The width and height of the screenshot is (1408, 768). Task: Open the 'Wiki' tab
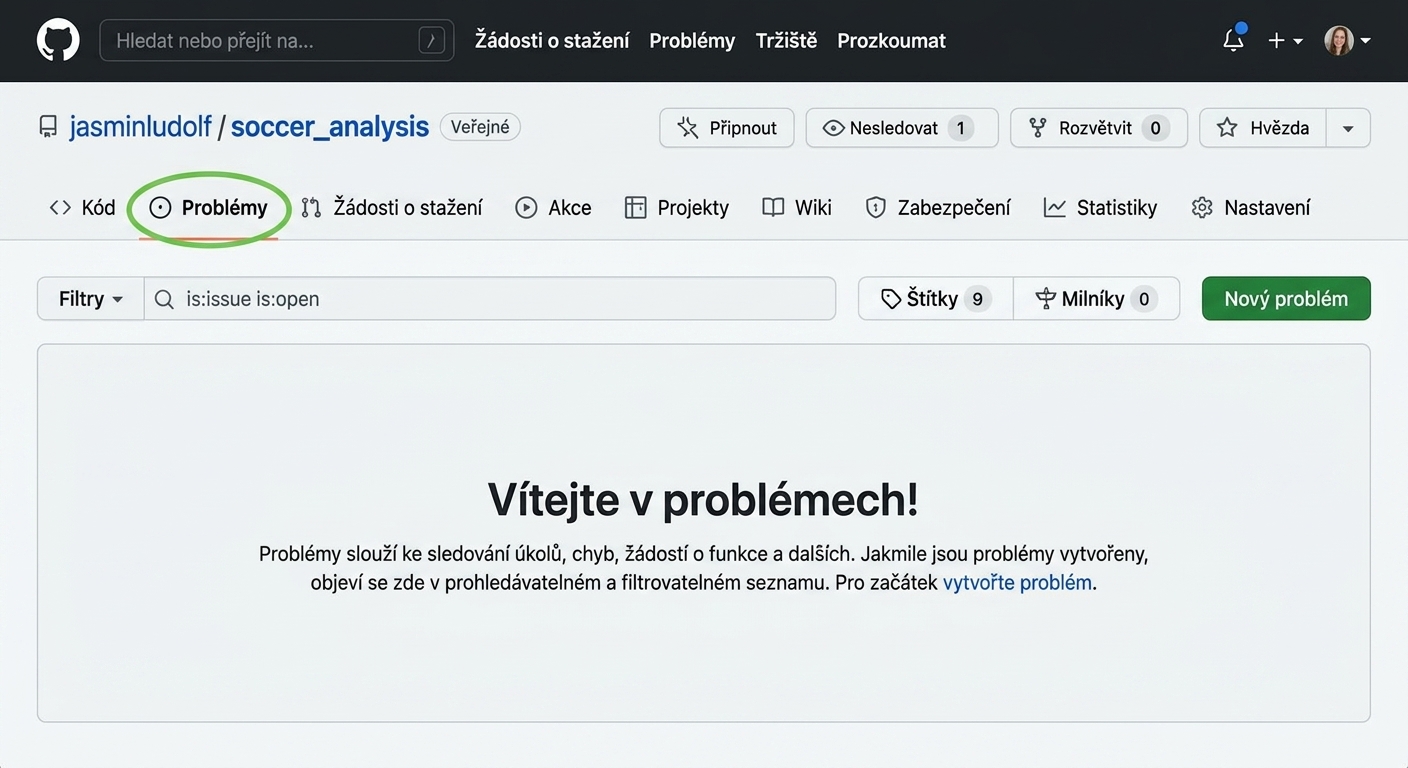pyautogui.click(x=797, y=207)
